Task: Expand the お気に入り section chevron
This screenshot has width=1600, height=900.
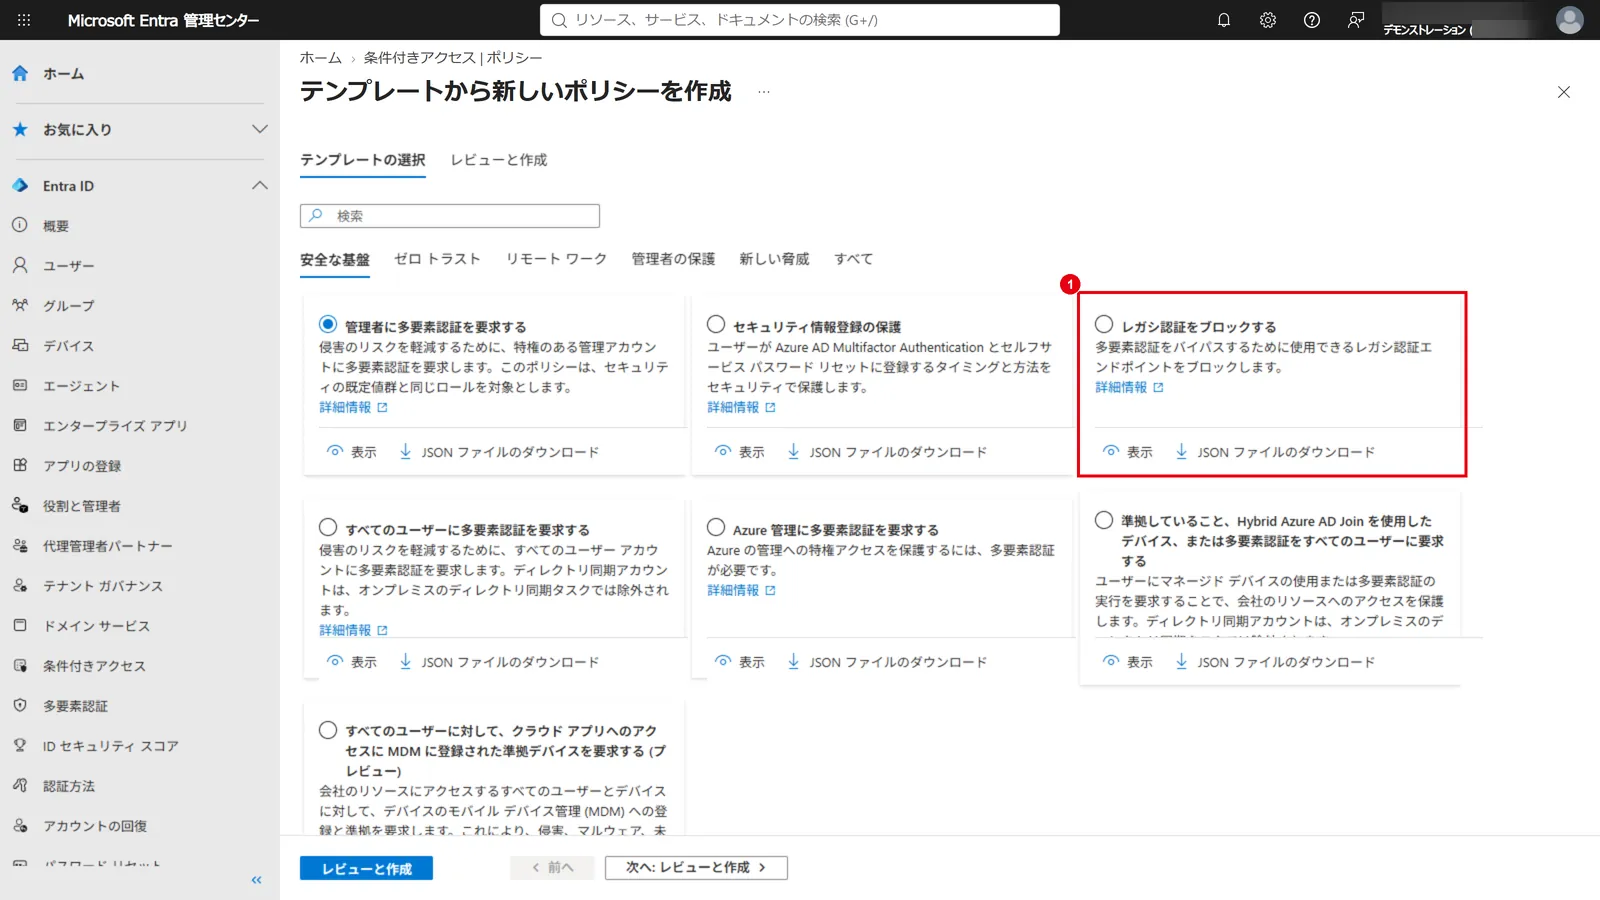Action: click(260, 129)
